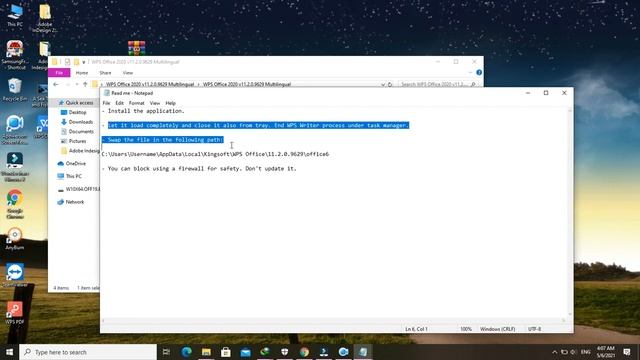Go back in File Explorer navigation
640x360 pixels.
(x=56, y=84)
